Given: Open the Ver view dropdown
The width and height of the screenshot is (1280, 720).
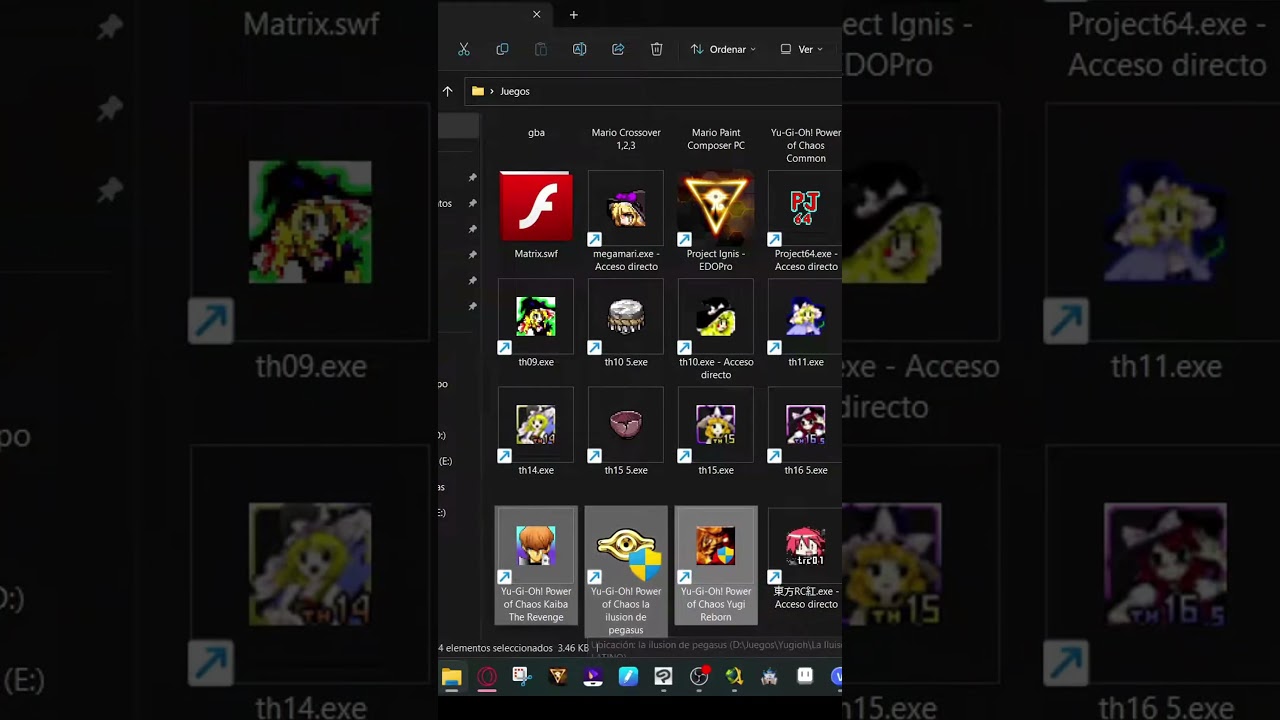Looking at the screenshot, I should (x=801, y=49).
